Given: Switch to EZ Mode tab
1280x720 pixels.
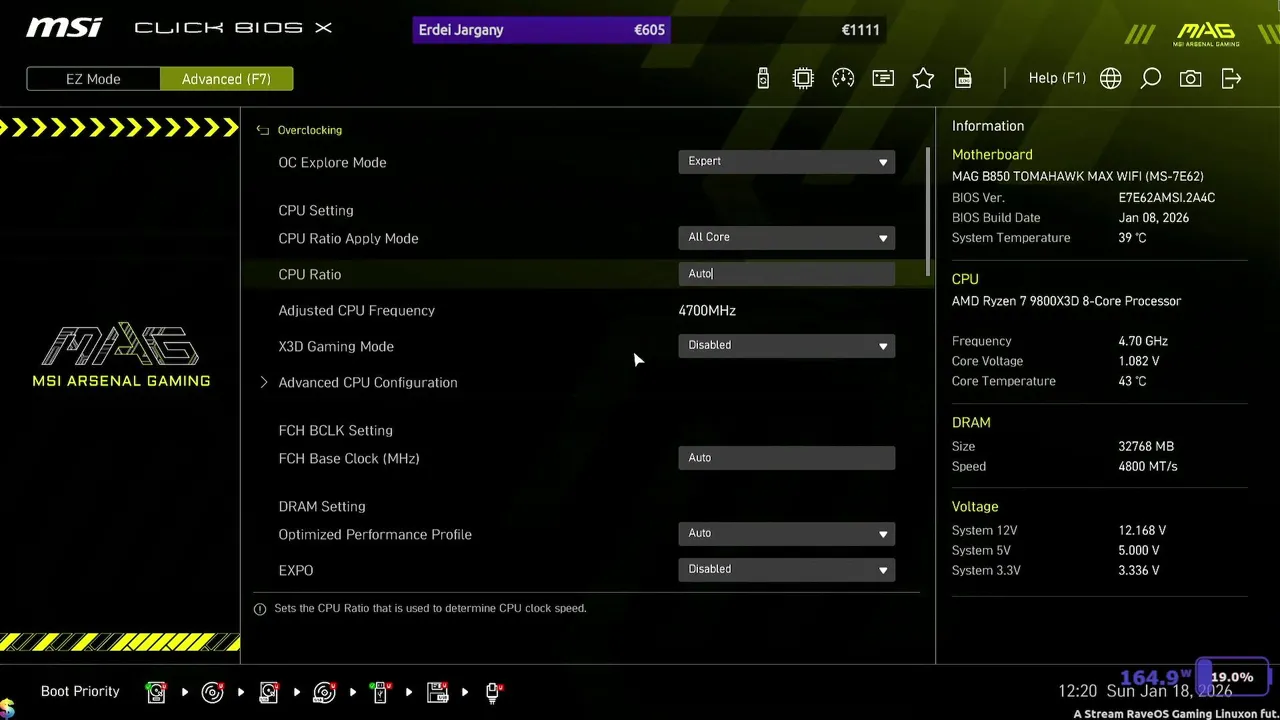Looking at the screenshot, I should click(x=93, y=79).
